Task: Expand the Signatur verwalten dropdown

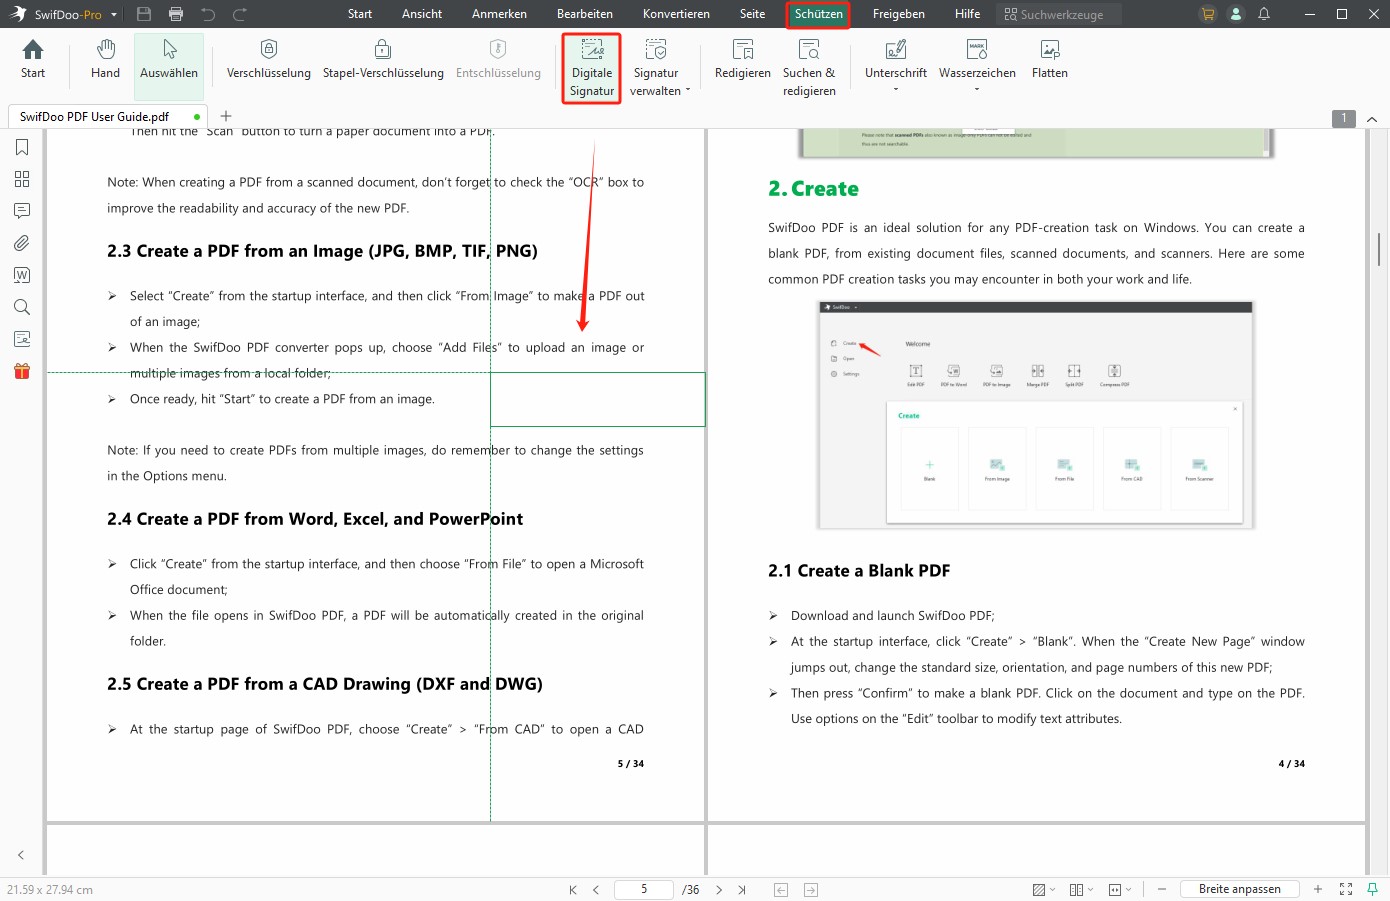Action: coord(688,90)
